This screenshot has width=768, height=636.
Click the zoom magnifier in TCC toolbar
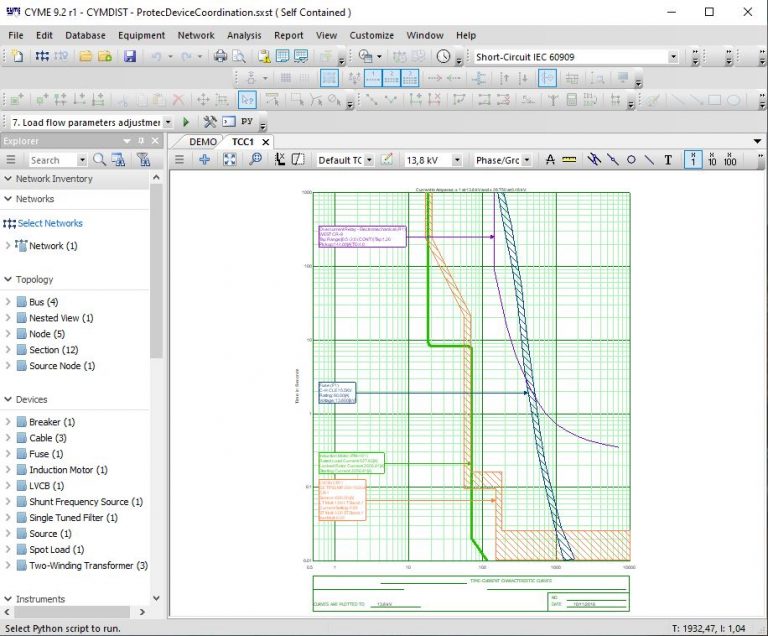click(x=256, y=160)
